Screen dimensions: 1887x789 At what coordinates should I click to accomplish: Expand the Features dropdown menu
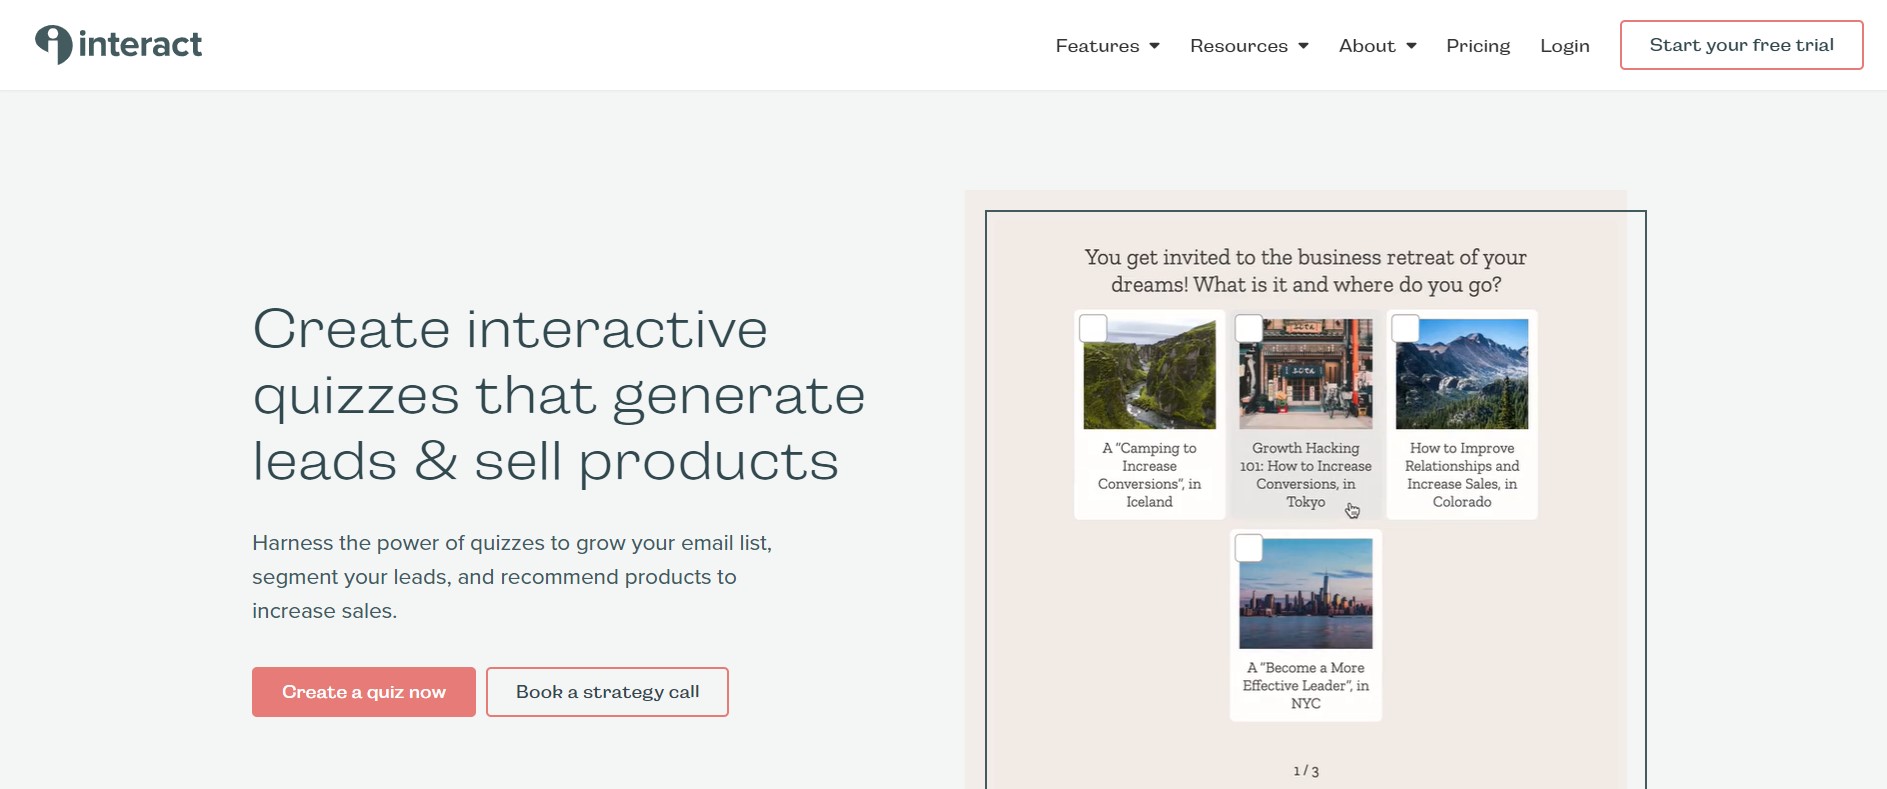1107,46
